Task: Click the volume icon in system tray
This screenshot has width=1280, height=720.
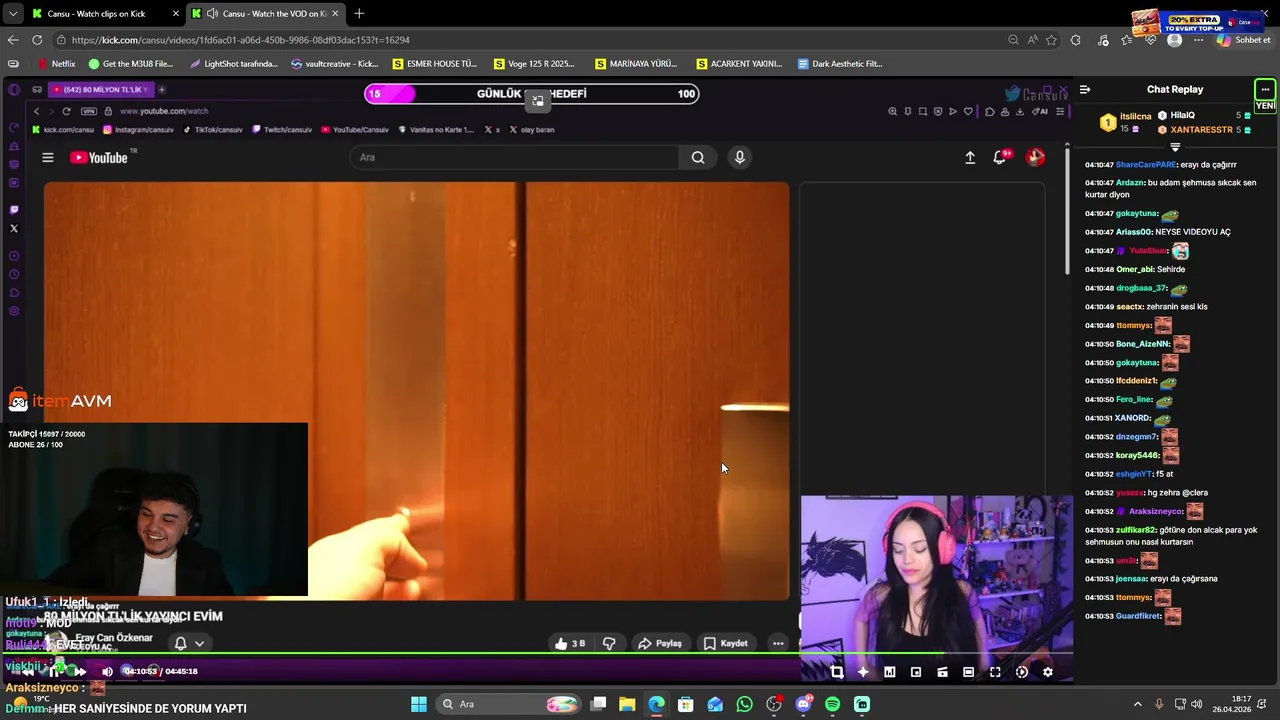Action: click(1197, 704)
